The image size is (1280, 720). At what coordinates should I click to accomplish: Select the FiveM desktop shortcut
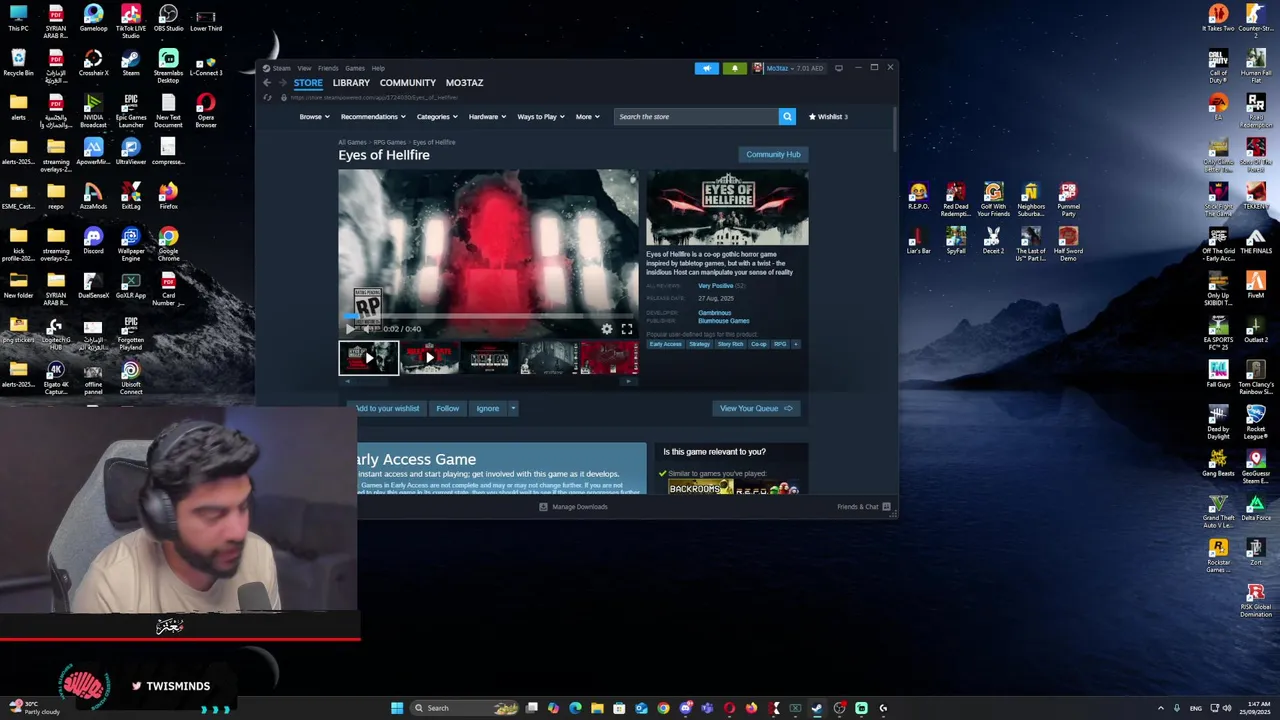(x=1256, y=287)
